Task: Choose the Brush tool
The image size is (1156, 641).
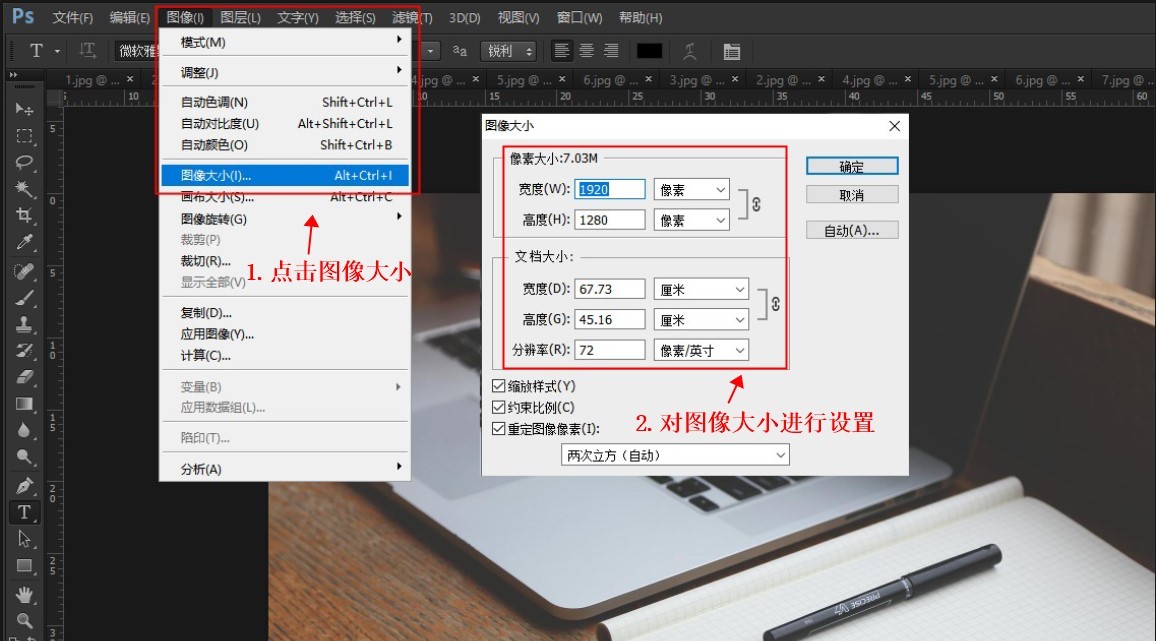Action: [x=24, y=300]
